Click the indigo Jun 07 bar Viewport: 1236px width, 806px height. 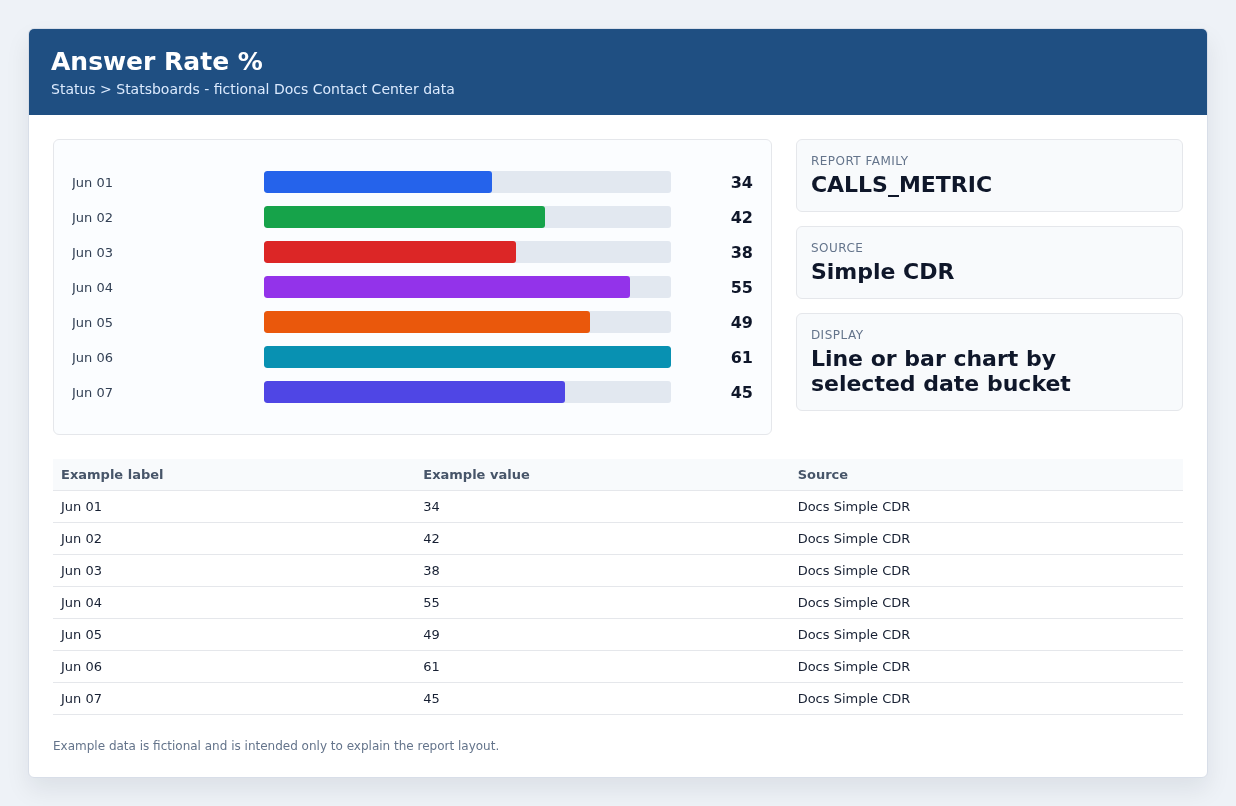click(x=414, y=392)
